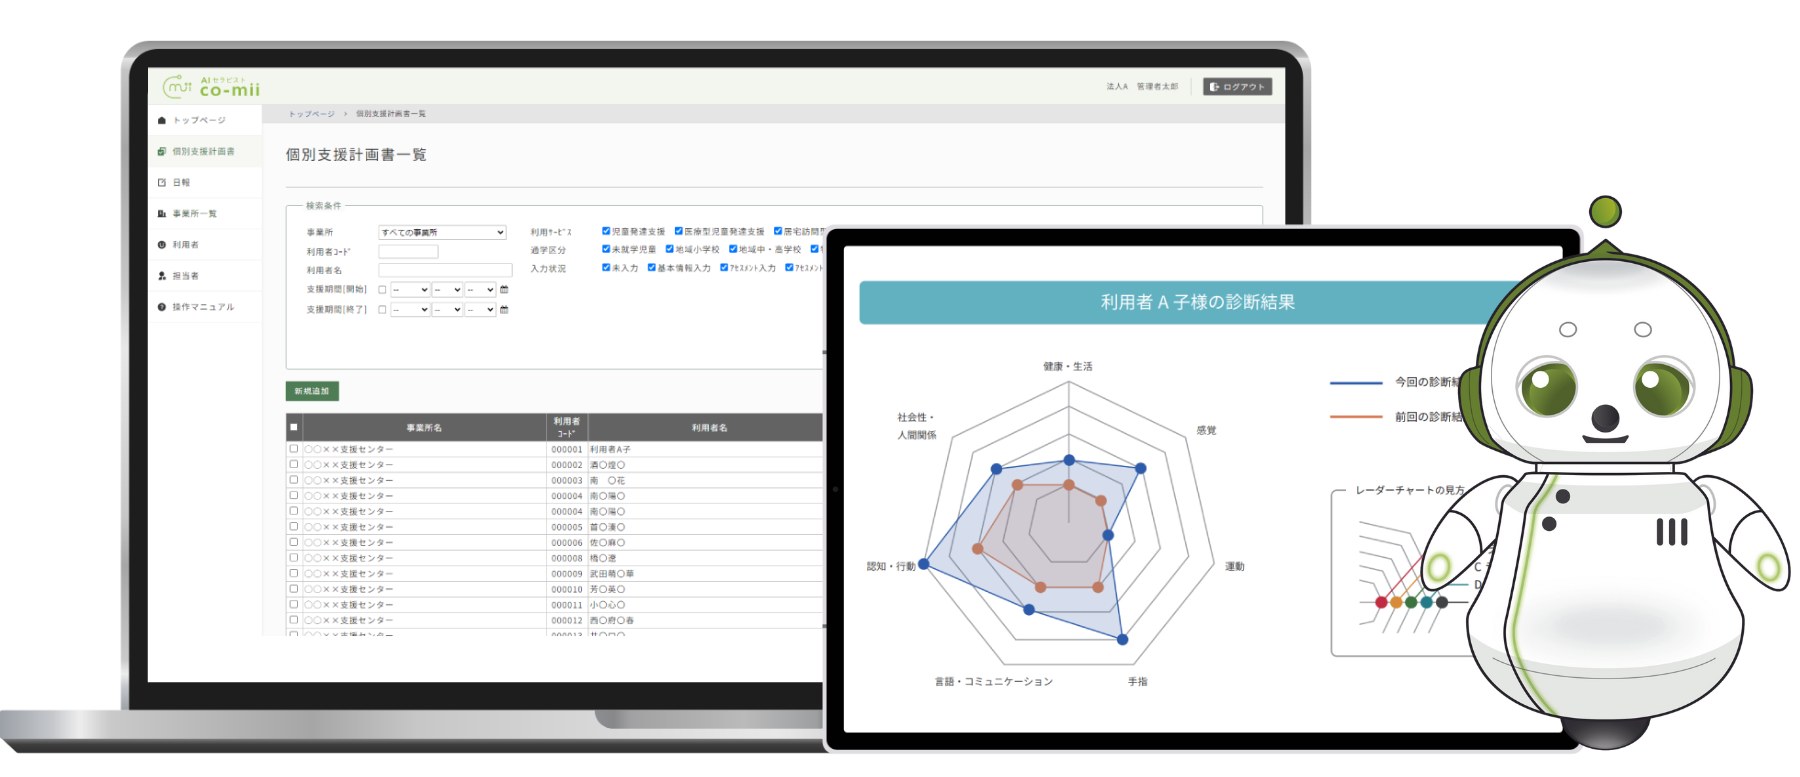The height and width of the screenshot is (777, 1800).
Task: Enable the 支援期間[開始] checkbox
Action: (382, 290)
